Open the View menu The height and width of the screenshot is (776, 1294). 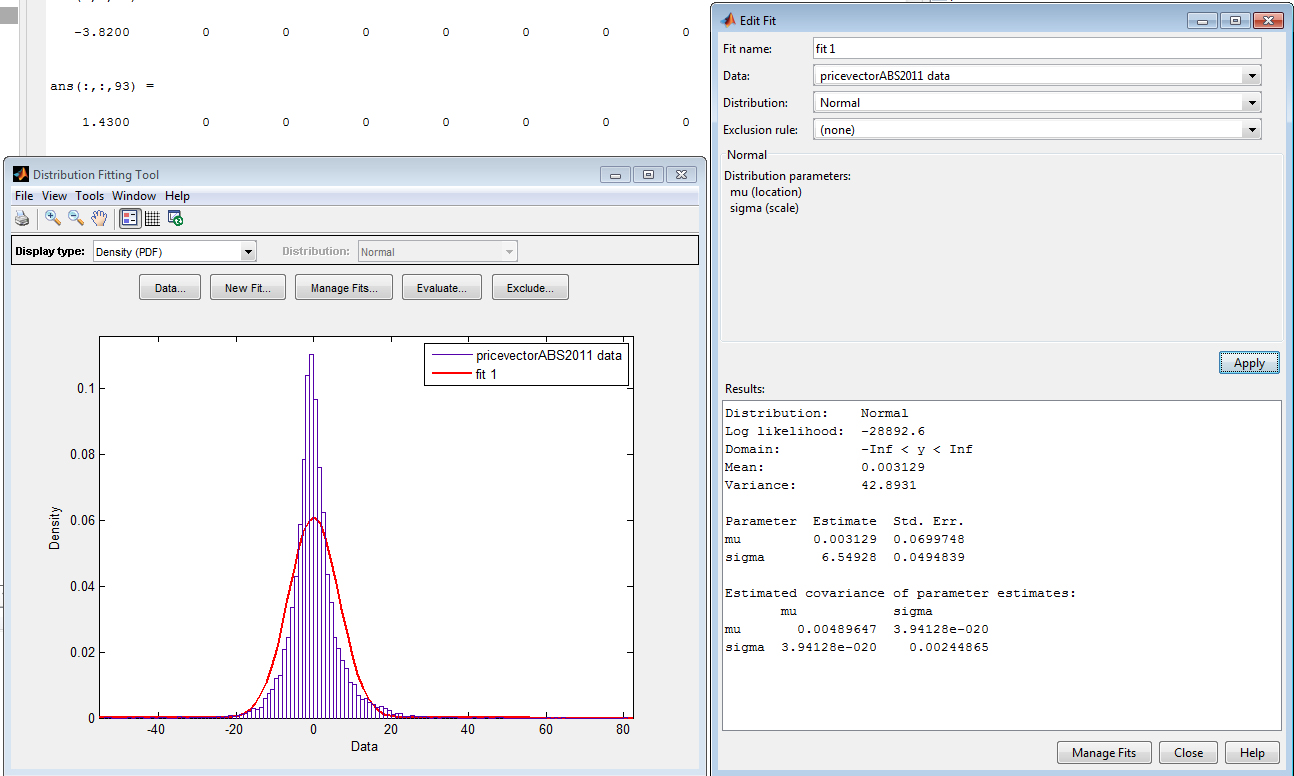[55, 196]
